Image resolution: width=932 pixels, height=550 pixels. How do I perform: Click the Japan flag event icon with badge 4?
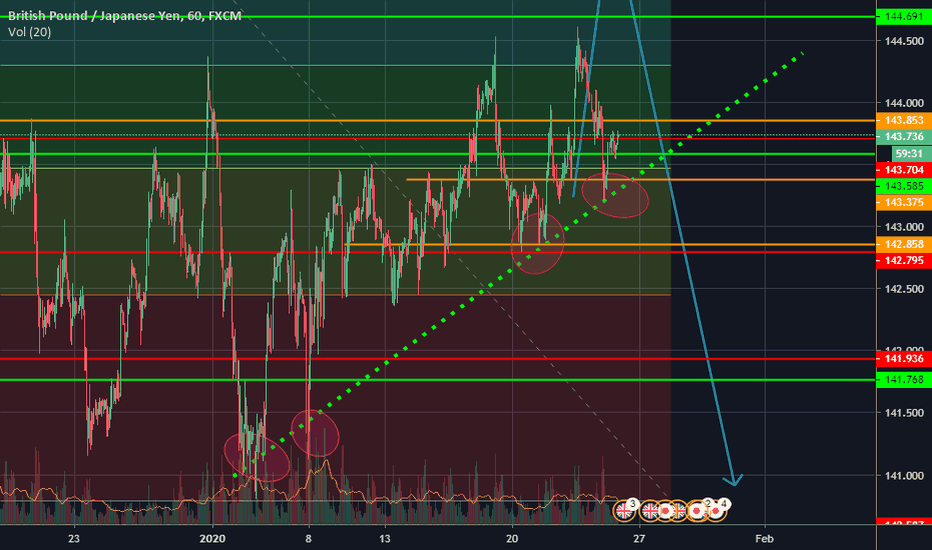pos(718,510)
